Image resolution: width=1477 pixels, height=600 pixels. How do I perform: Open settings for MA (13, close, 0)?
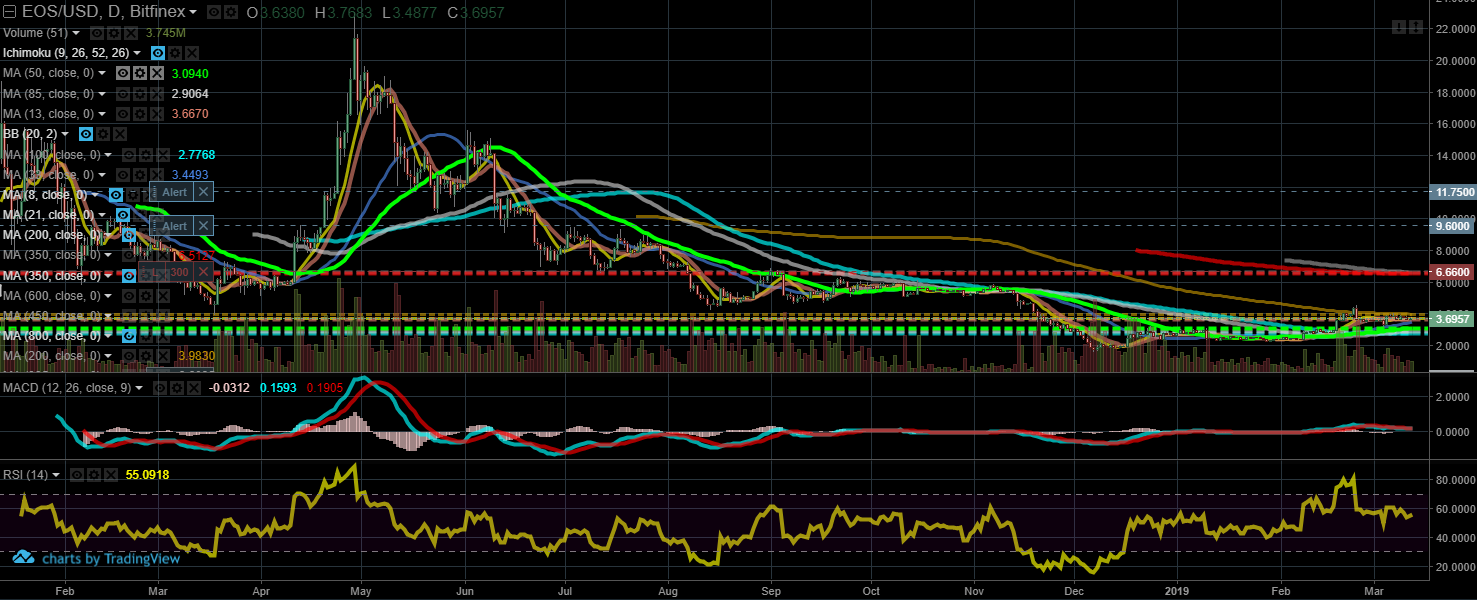(140, 114)
